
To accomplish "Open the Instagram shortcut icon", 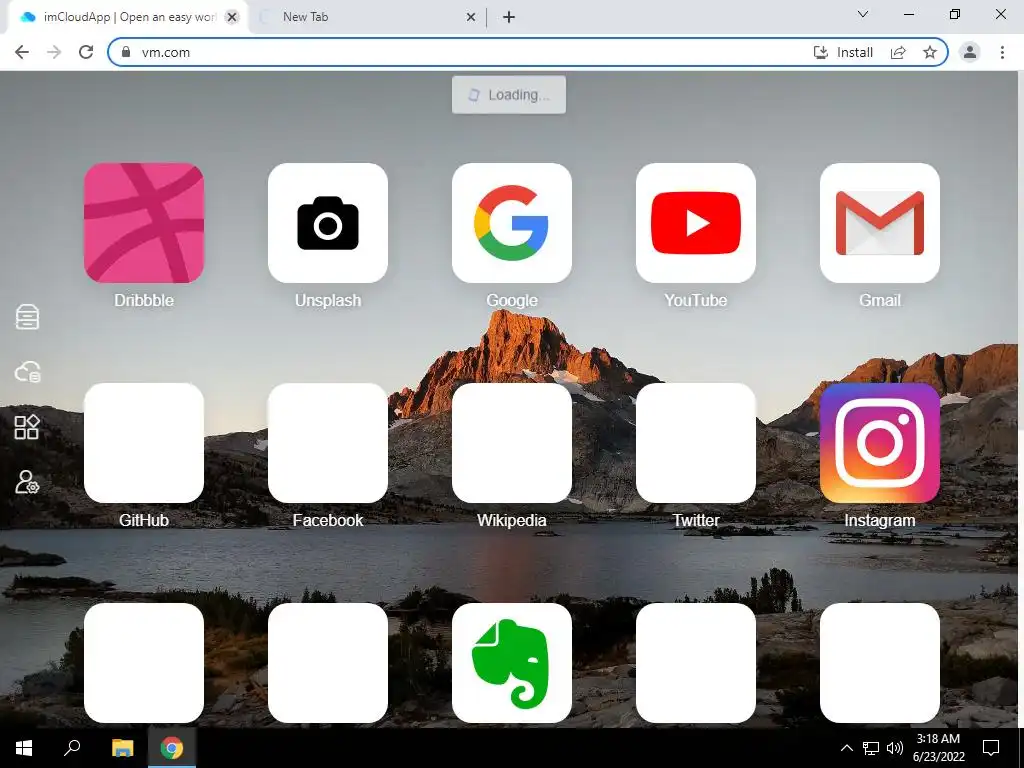I will coord(880,443).
